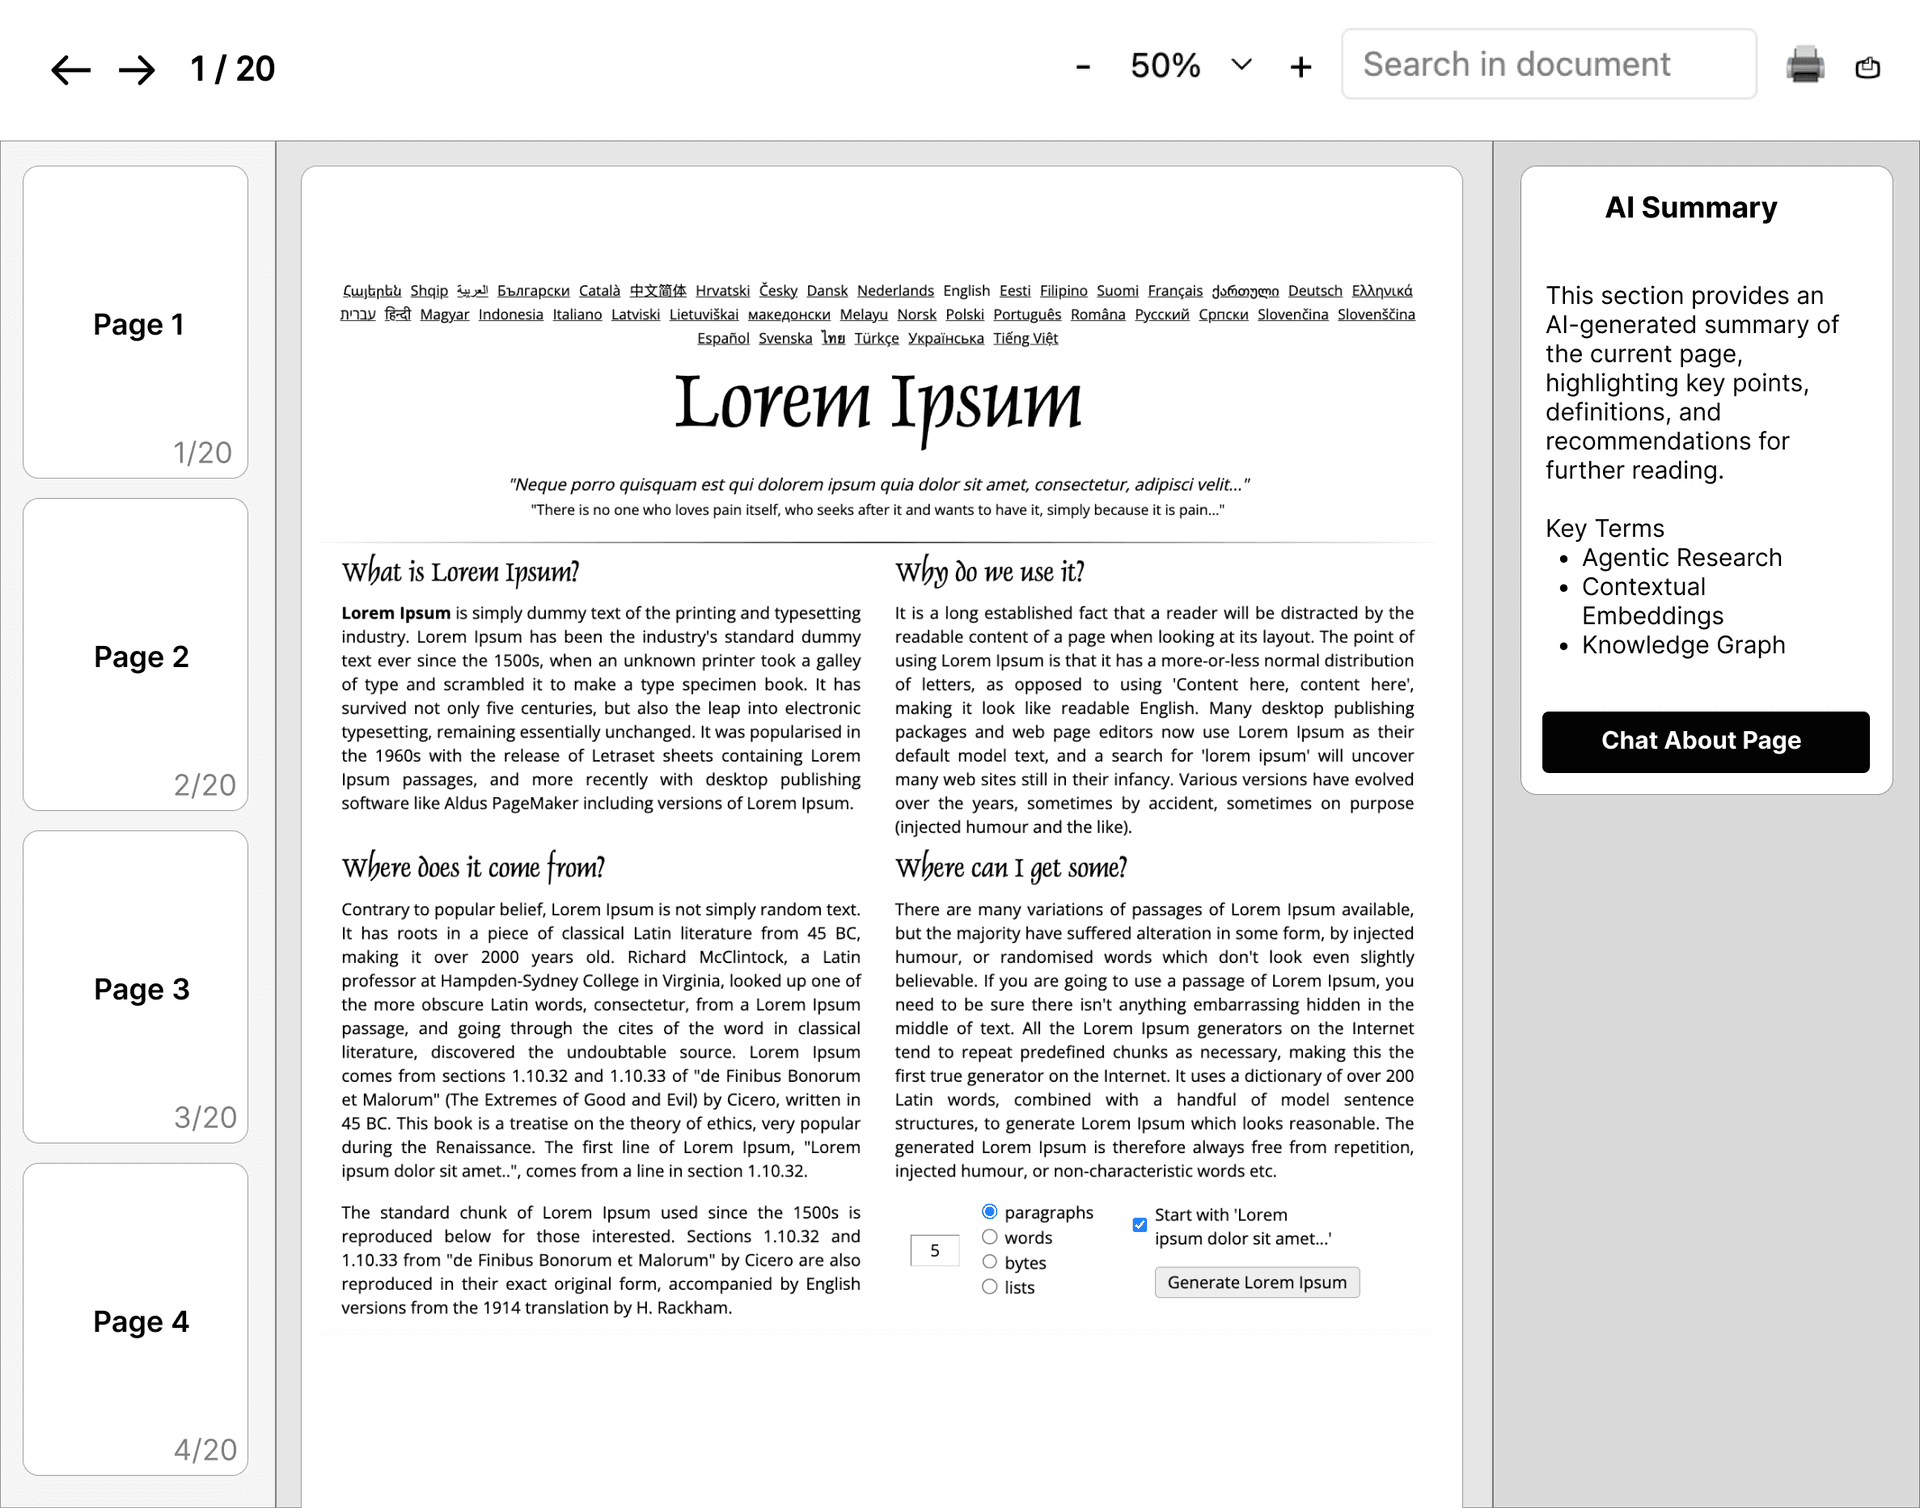Switch language to Español link
The width and height of the screenshot is (1920, 1508).
[723, 338]
